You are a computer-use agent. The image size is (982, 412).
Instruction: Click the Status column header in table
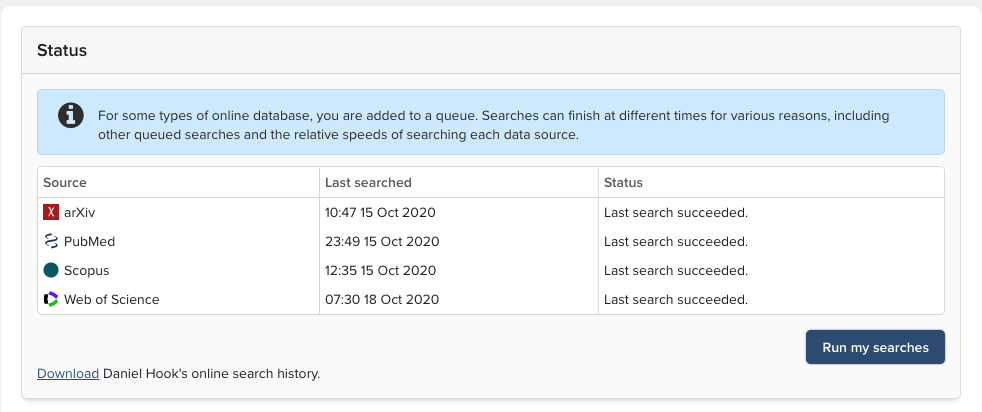(623, 183)
